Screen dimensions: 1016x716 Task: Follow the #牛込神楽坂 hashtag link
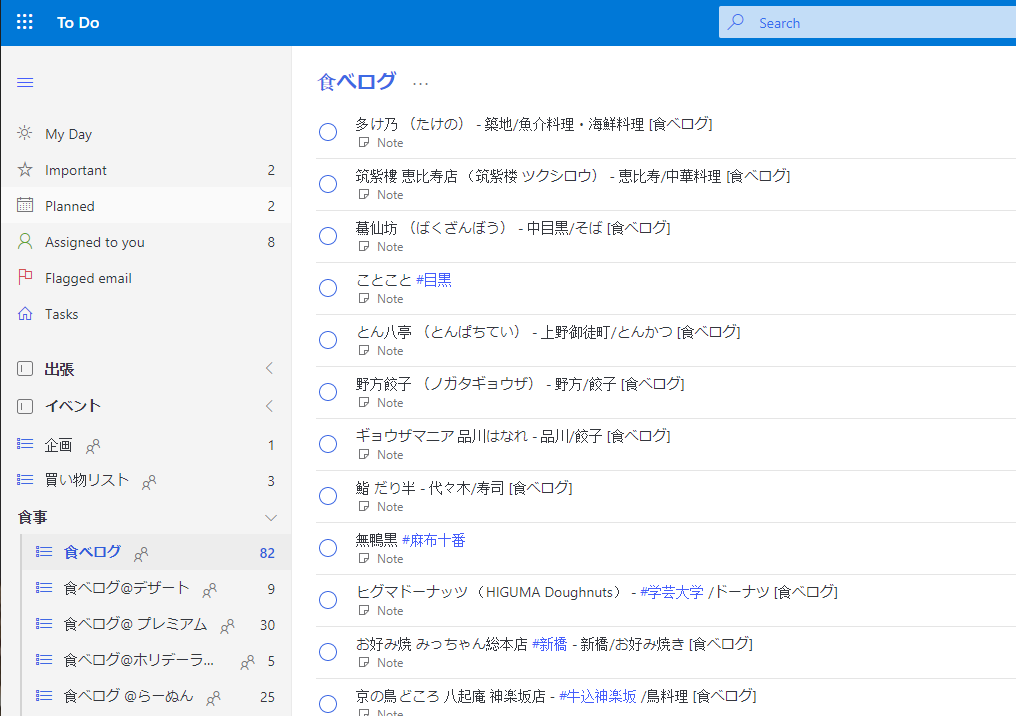[x=597, y=696]
